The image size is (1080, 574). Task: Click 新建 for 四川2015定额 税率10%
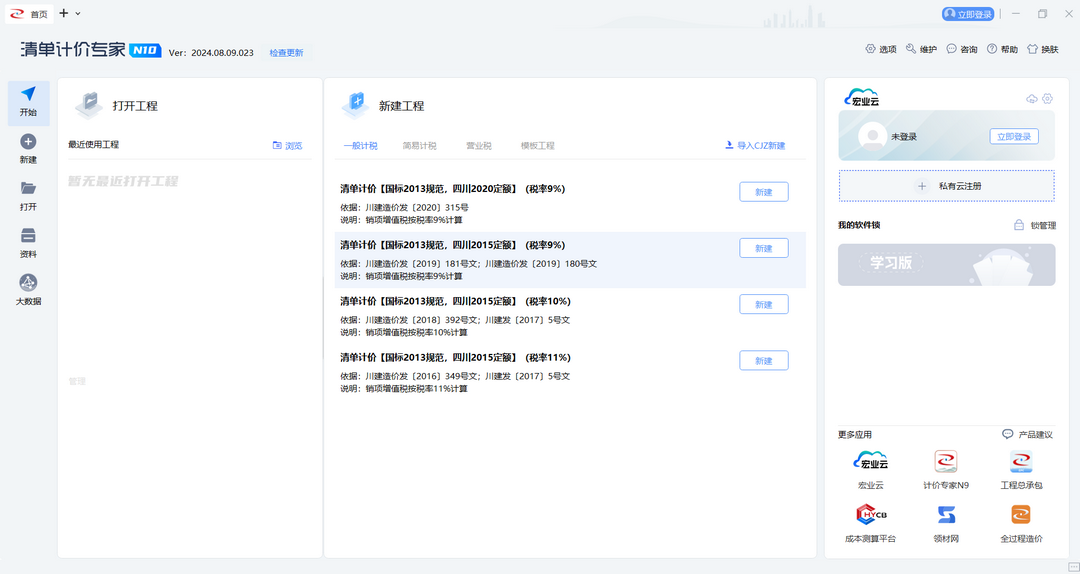[x=764, y=305]
